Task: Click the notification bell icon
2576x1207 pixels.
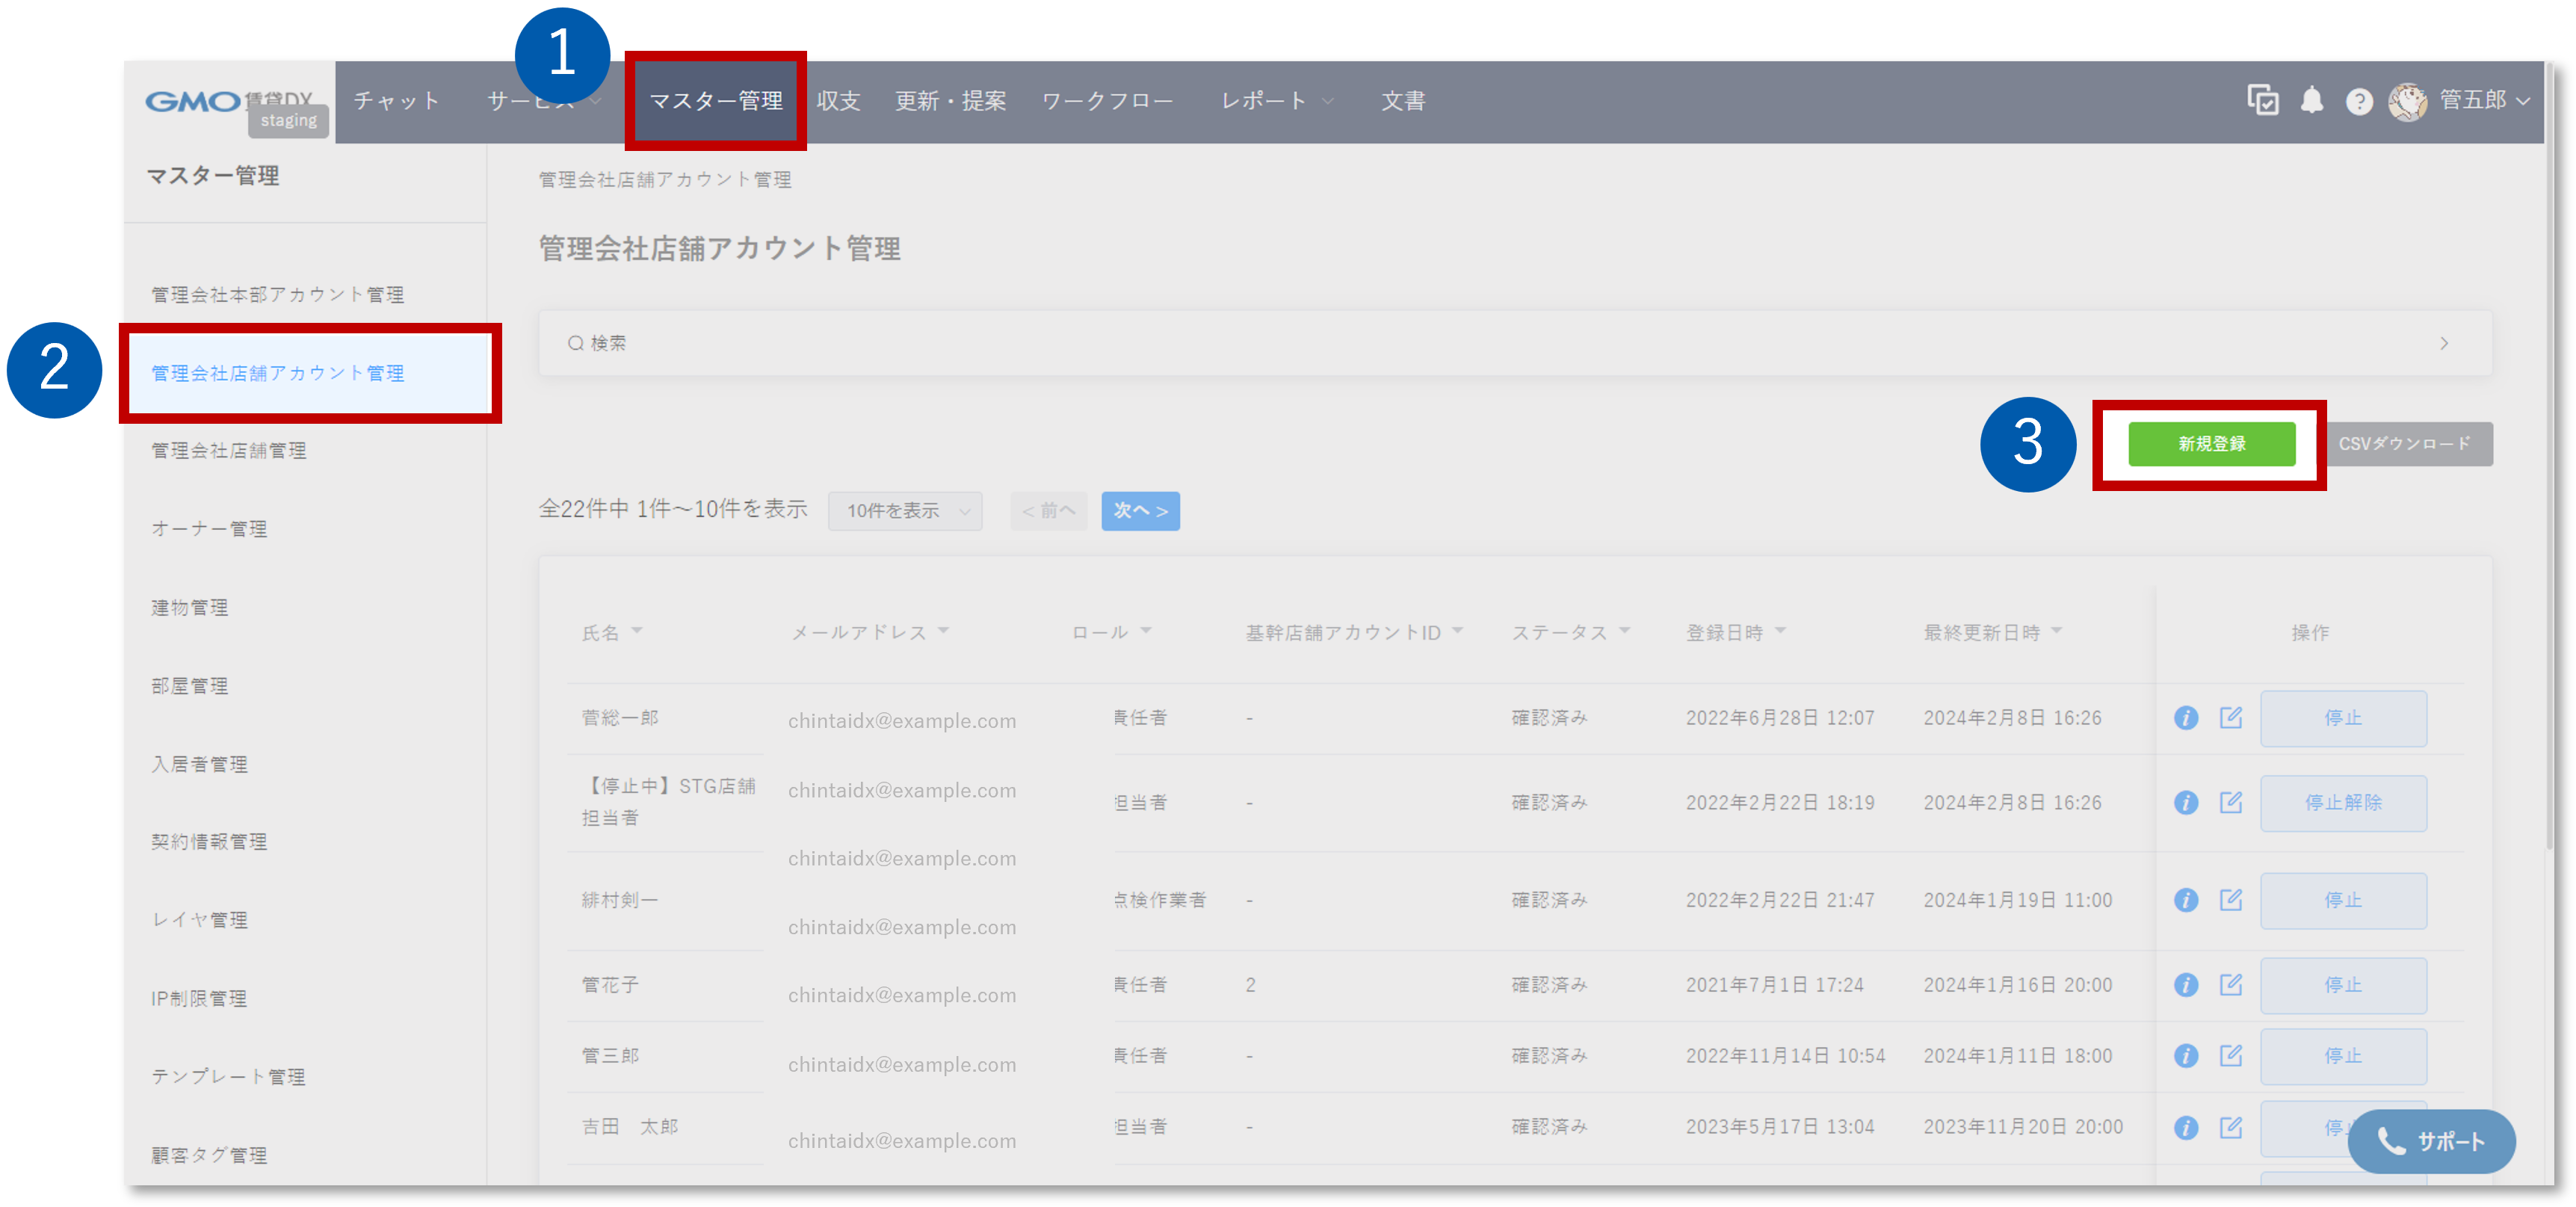Action: (x=2311, y=100)
